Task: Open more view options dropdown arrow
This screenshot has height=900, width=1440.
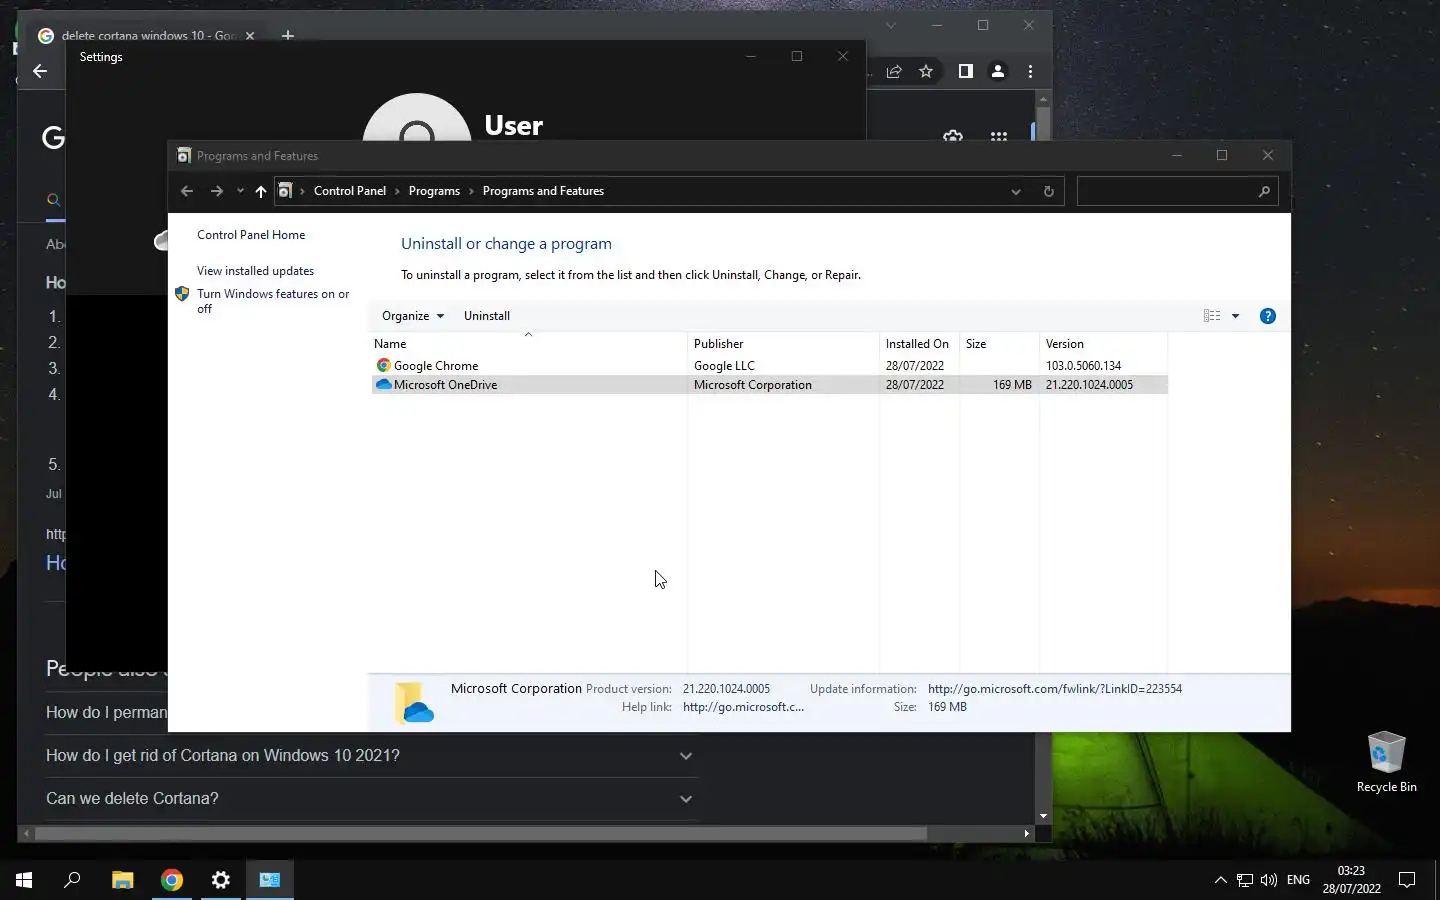Action: (x=1236, y=316)
